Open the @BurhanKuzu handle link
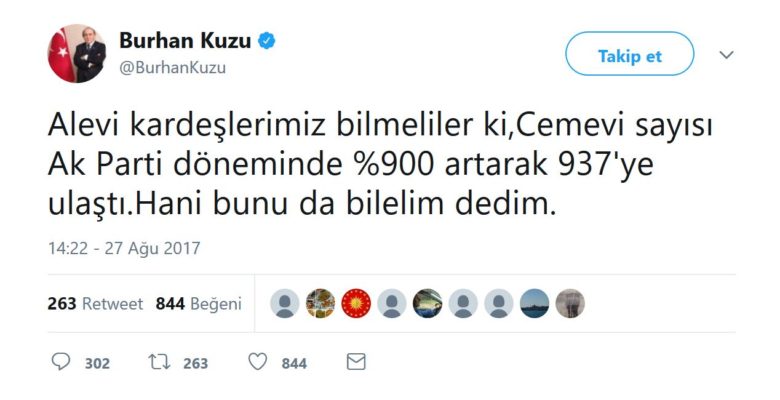Screen dimensions: 780x400 coord(172,68)
